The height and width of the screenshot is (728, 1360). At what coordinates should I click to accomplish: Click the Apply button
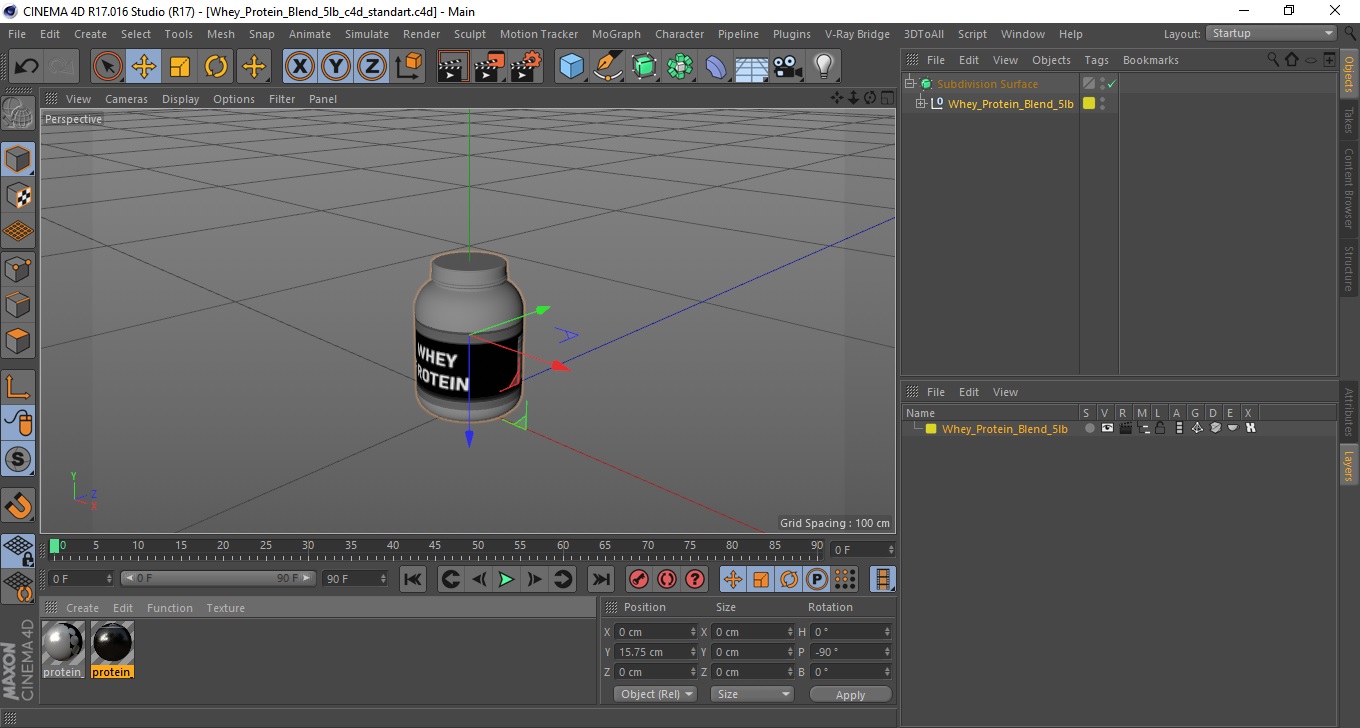pyautogui.click(x=850, y=694)
